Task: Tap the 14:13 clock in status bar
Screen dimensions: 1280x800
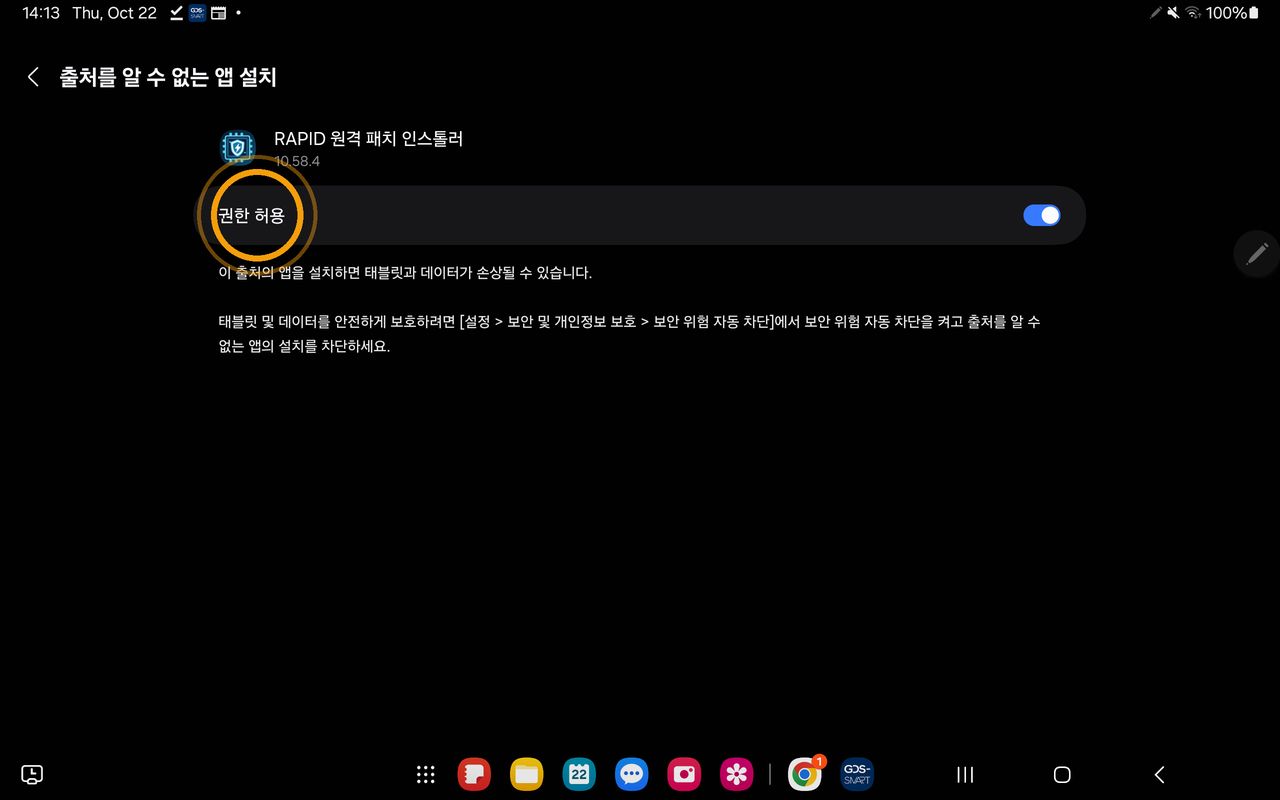Action: [41, 13]
